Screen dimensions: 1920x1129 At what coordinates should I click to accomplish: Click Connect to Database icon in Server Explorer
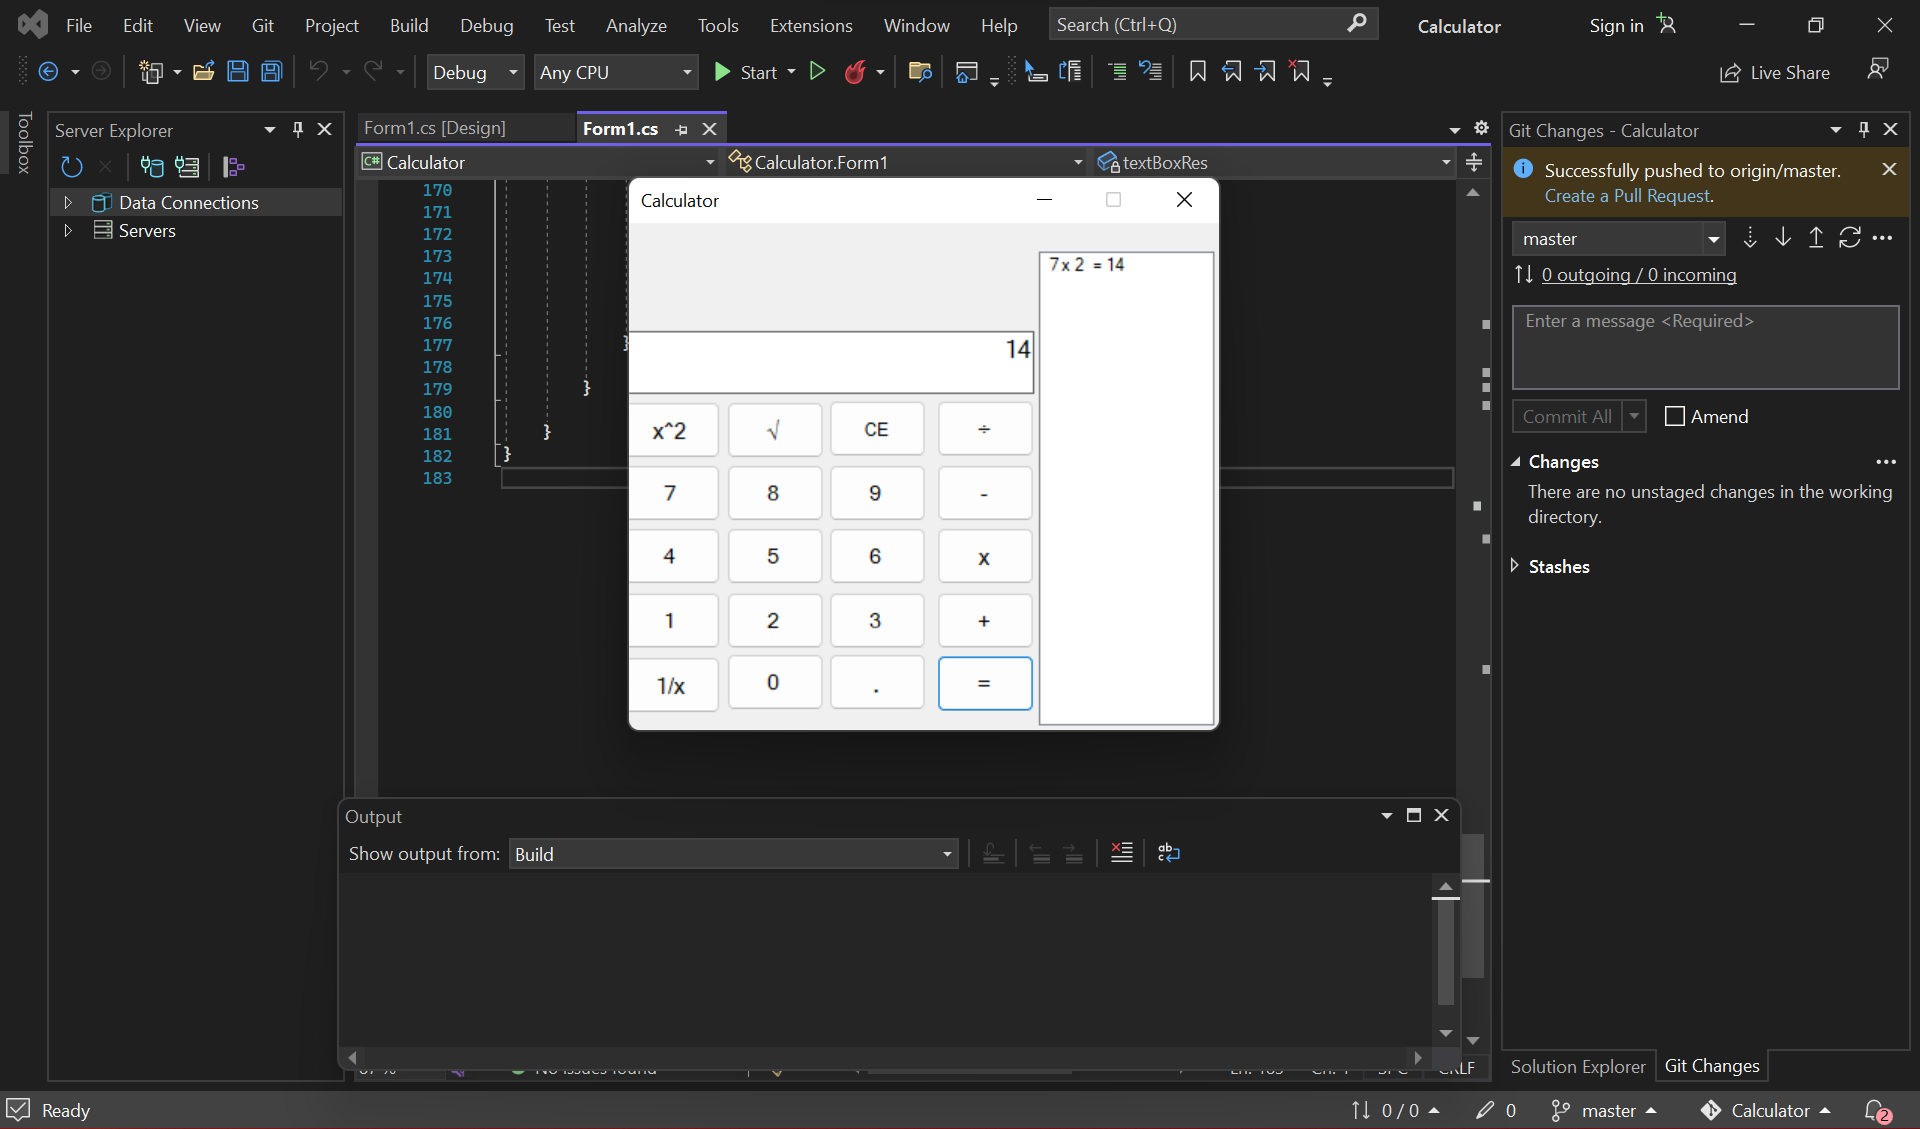[x=152, y=166]
